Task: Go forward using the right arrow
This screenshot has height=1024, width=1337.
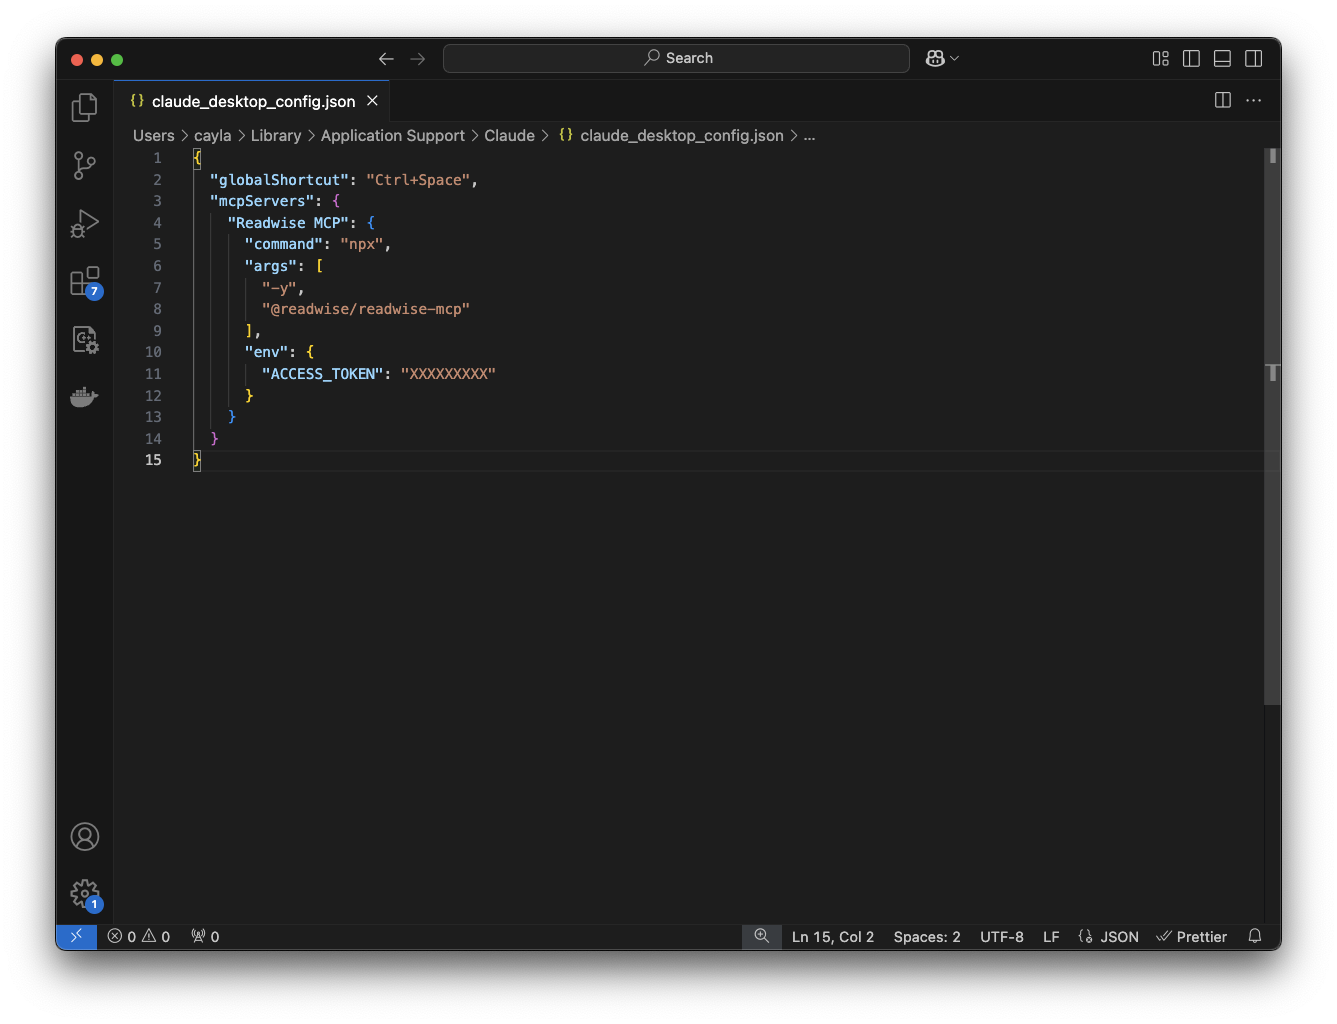Action: 418,59
